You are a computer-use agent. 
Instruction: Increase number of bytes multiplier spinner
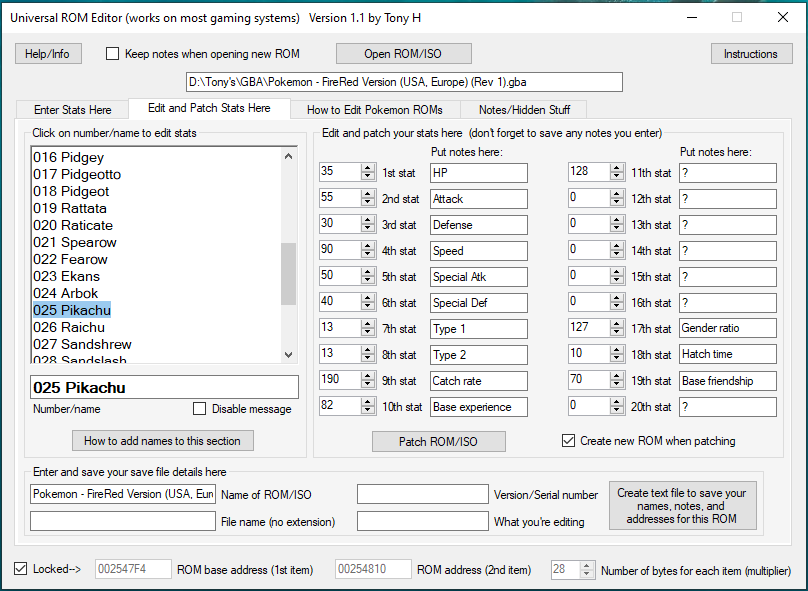click(x=587, y=565)
